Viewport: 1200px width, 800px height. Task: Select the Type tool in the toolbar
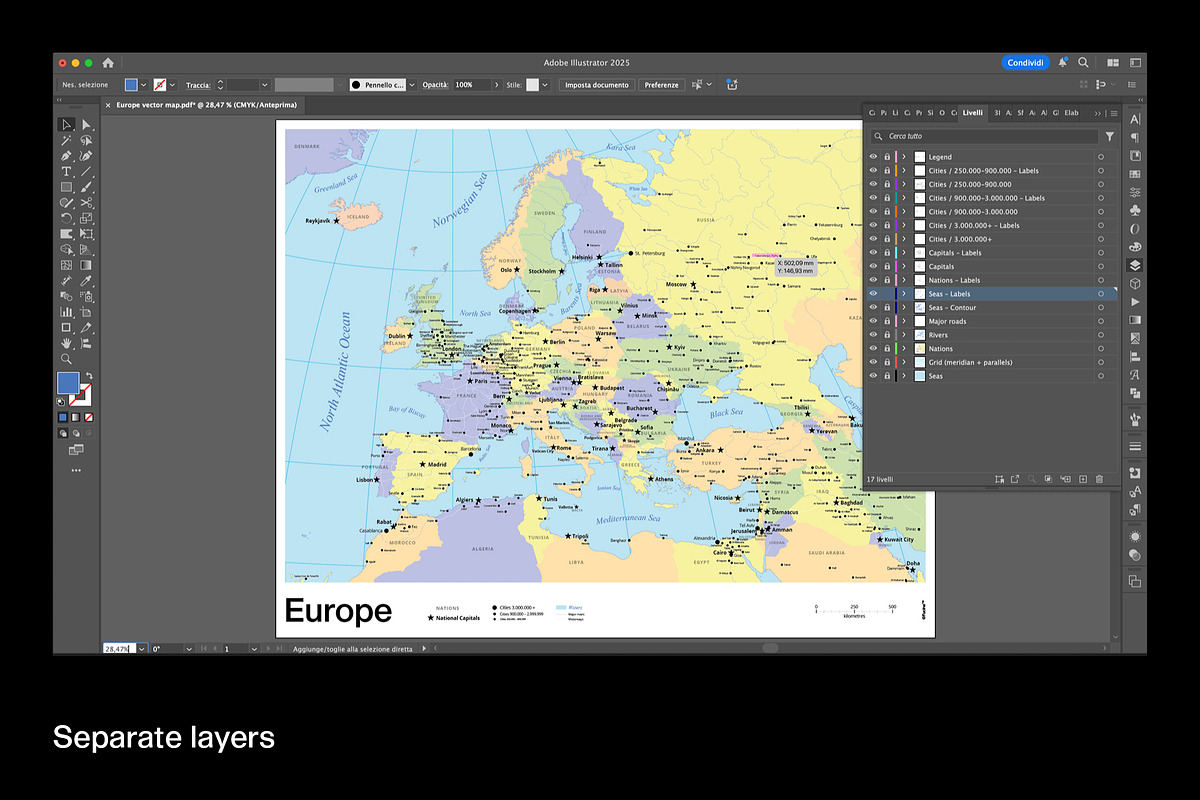pos(66,171)
